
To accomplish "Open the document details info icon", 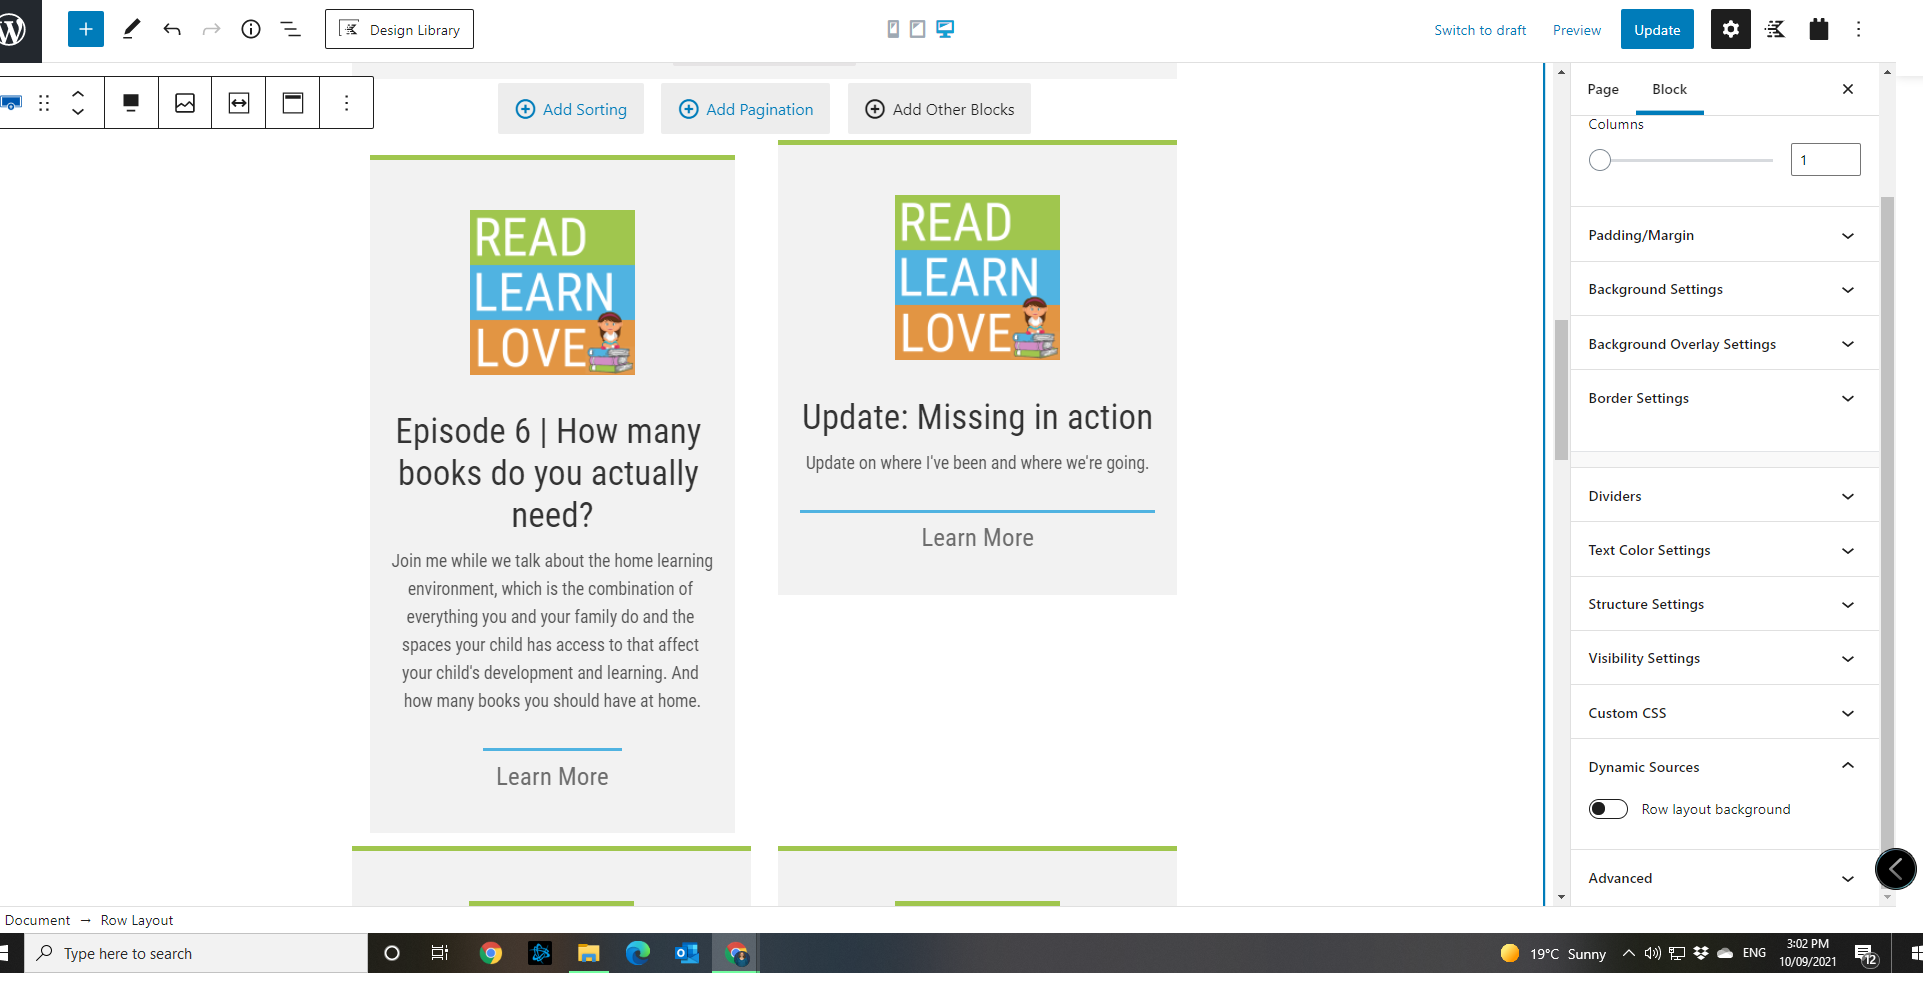I will coord(251,30).
